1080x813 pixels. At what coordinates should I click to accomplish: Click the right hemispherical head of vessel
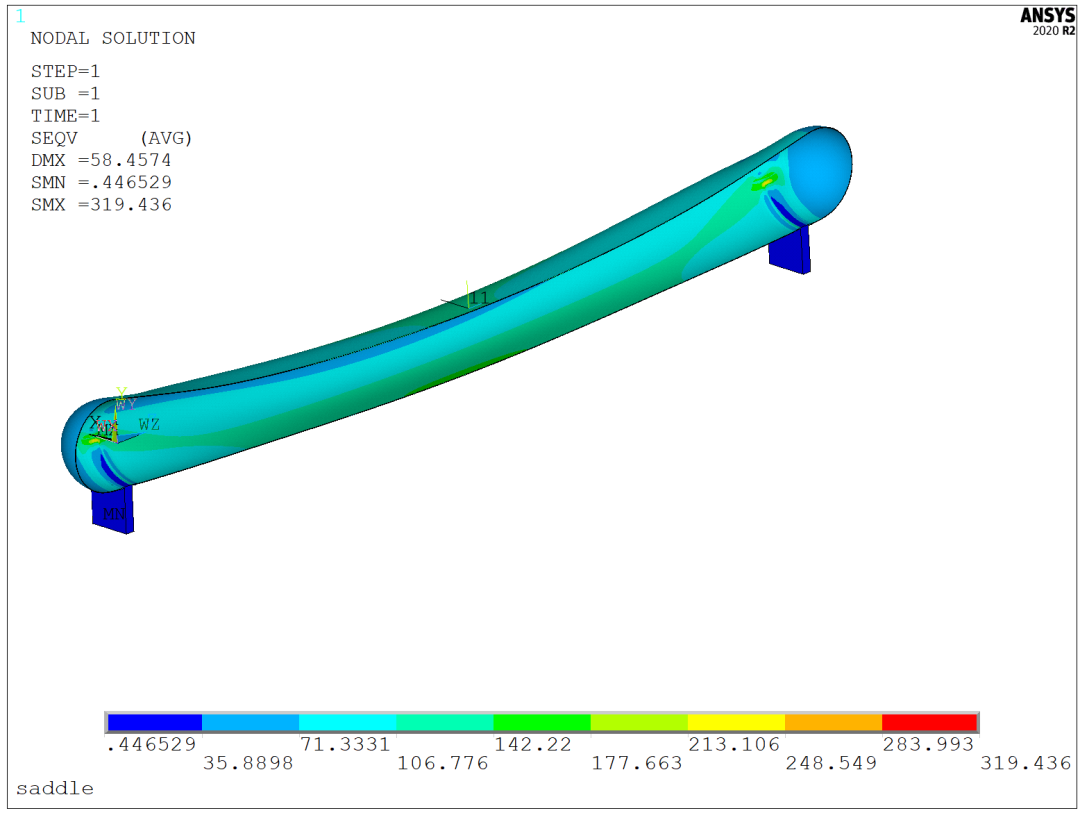(x=820, y=172)
